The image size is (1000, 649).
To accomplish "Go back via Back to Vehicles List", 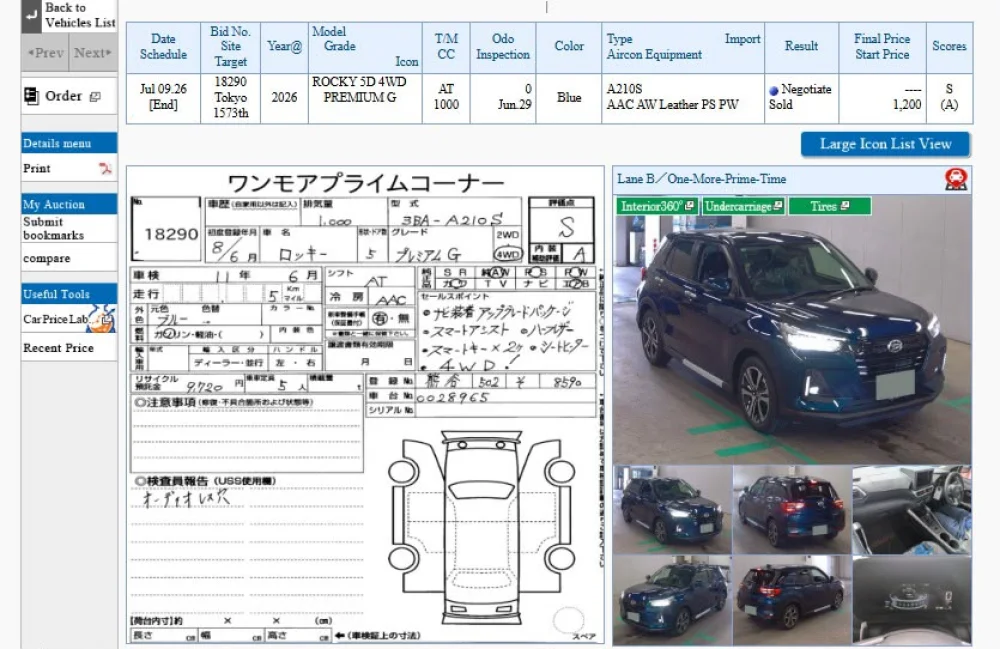I will coord(80,15).
